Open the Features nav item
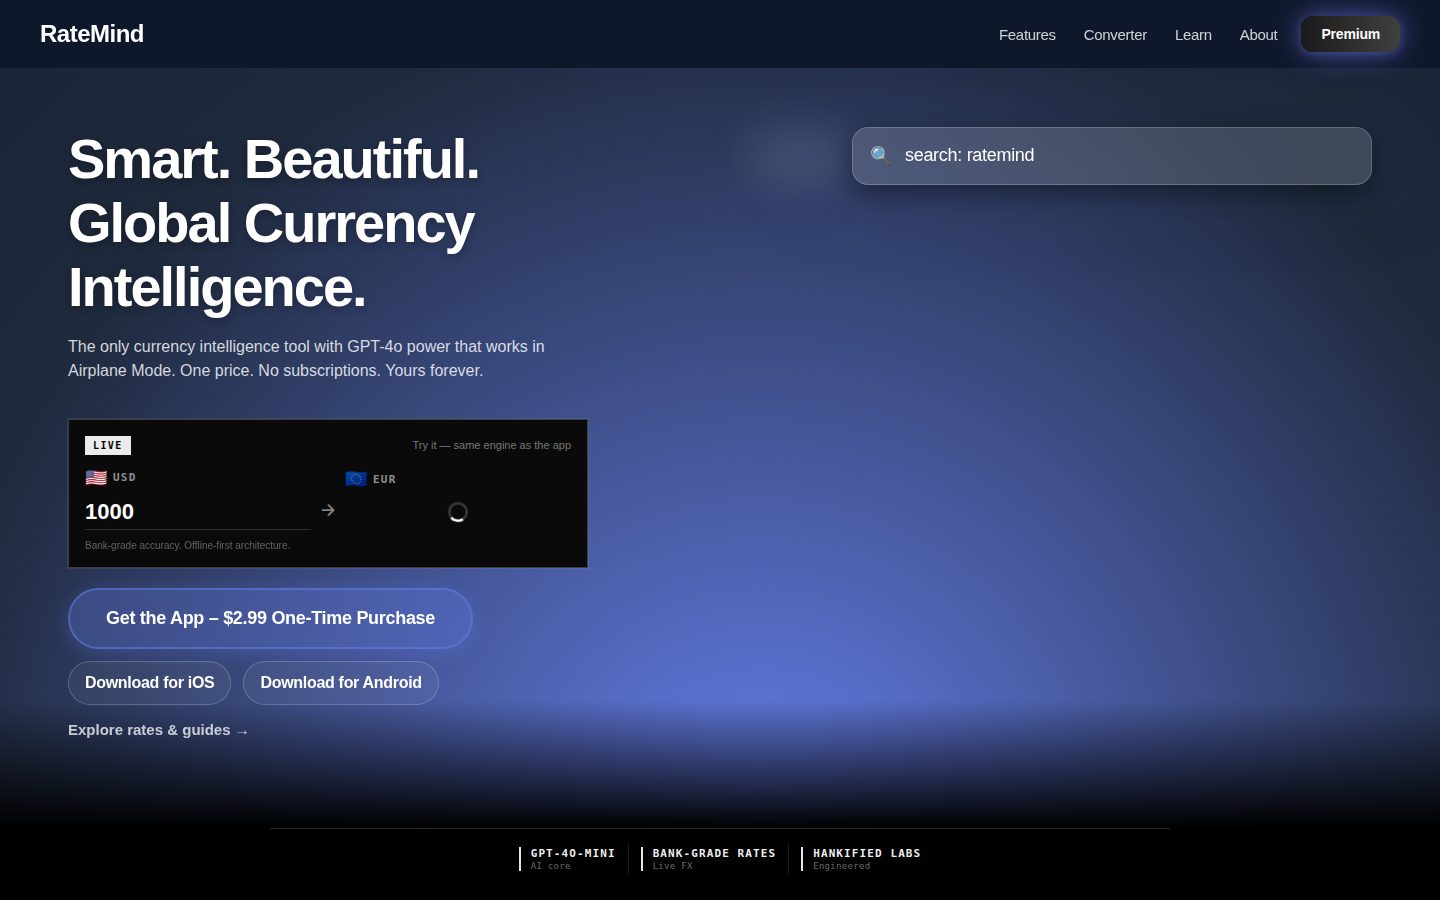Image resolution: width=1440 pixels, height=900 pixels. [x=1027, y=35]
